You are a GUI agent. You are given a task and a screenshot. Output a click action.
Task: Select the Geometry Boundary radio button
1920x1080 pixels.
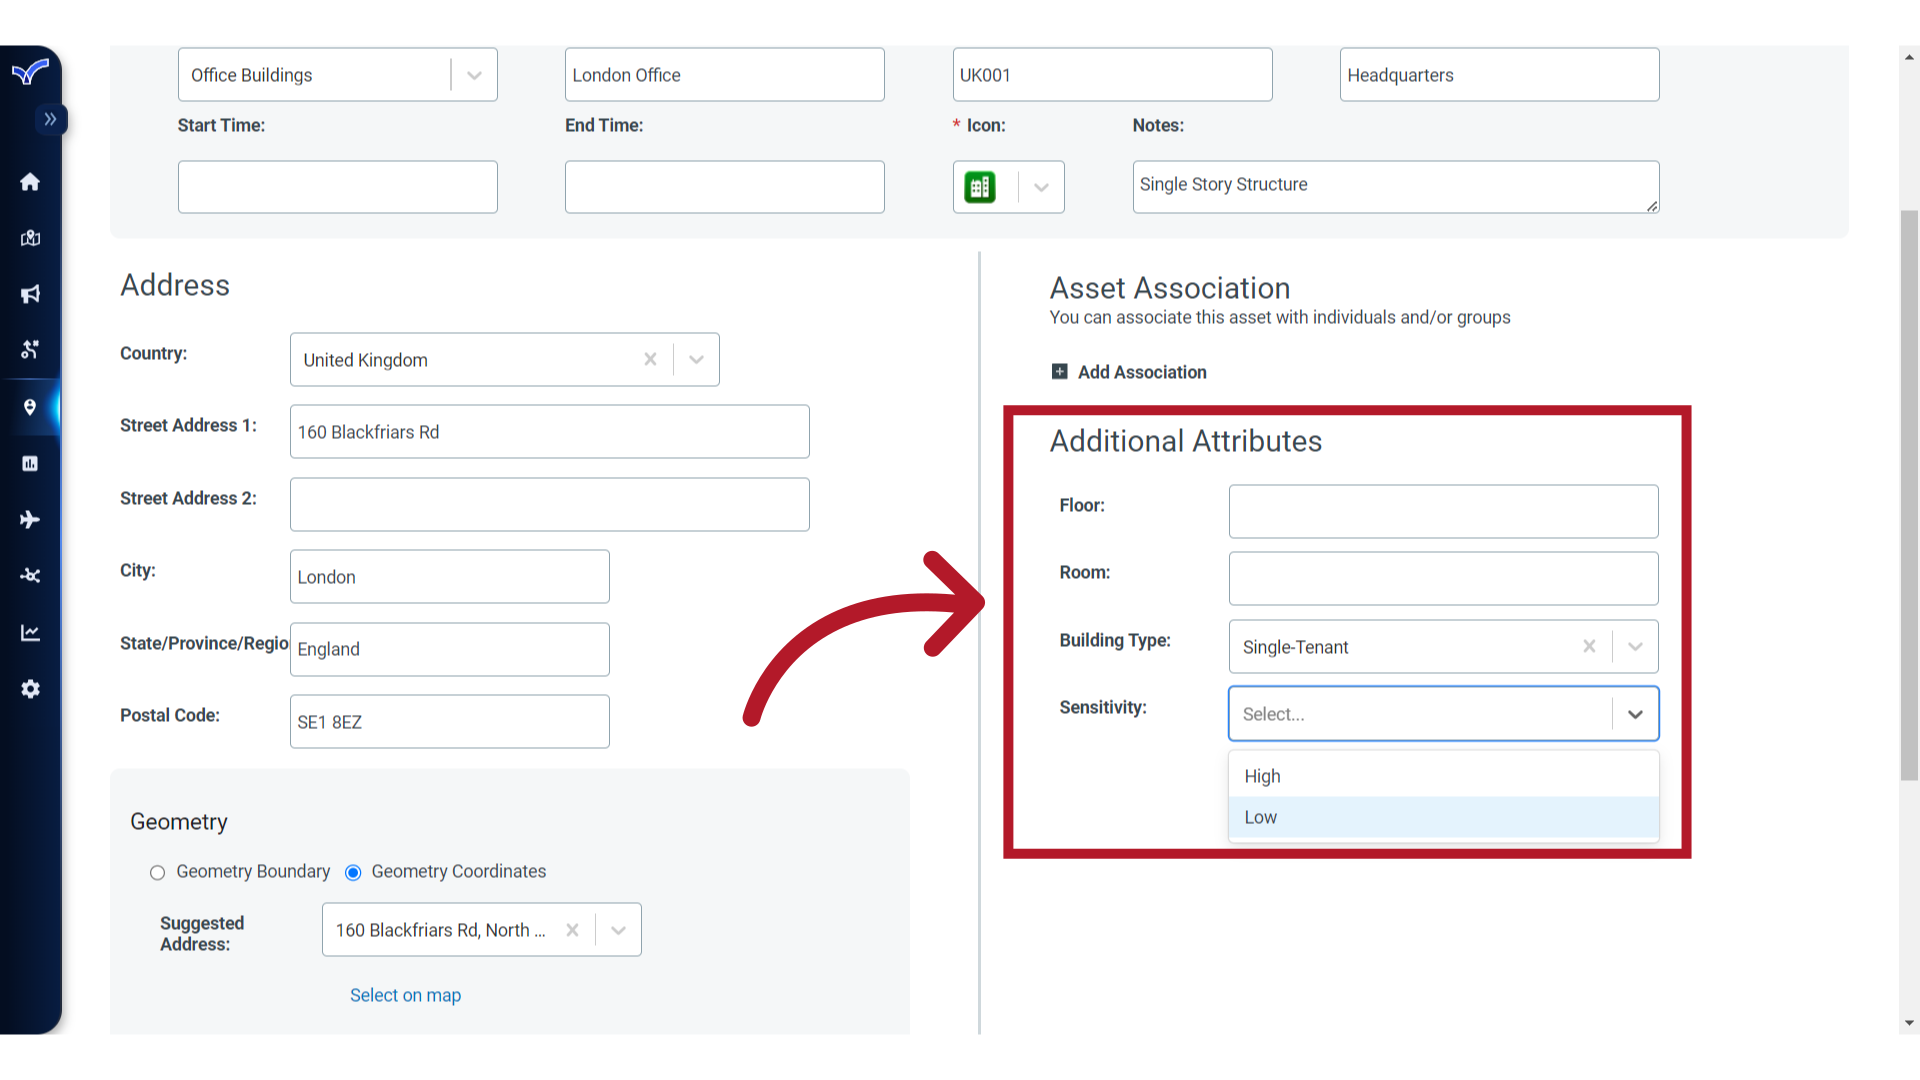click(x=157, y=872)
